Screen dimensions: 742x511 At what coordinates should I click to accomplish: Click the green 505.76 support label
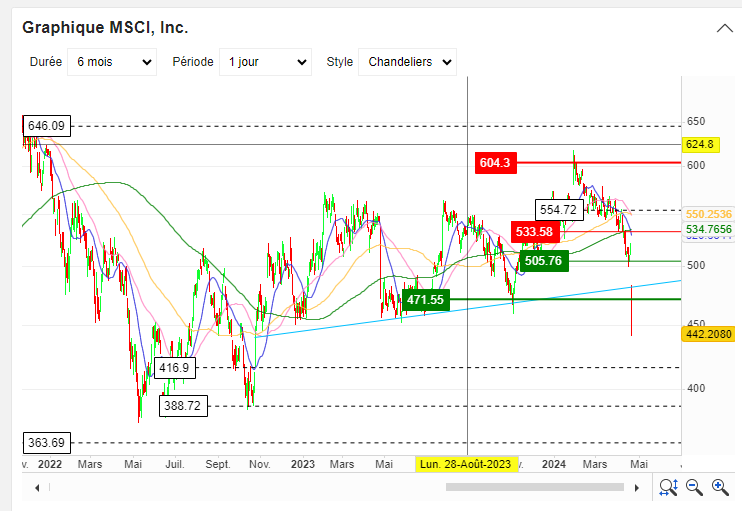(543, 260)
